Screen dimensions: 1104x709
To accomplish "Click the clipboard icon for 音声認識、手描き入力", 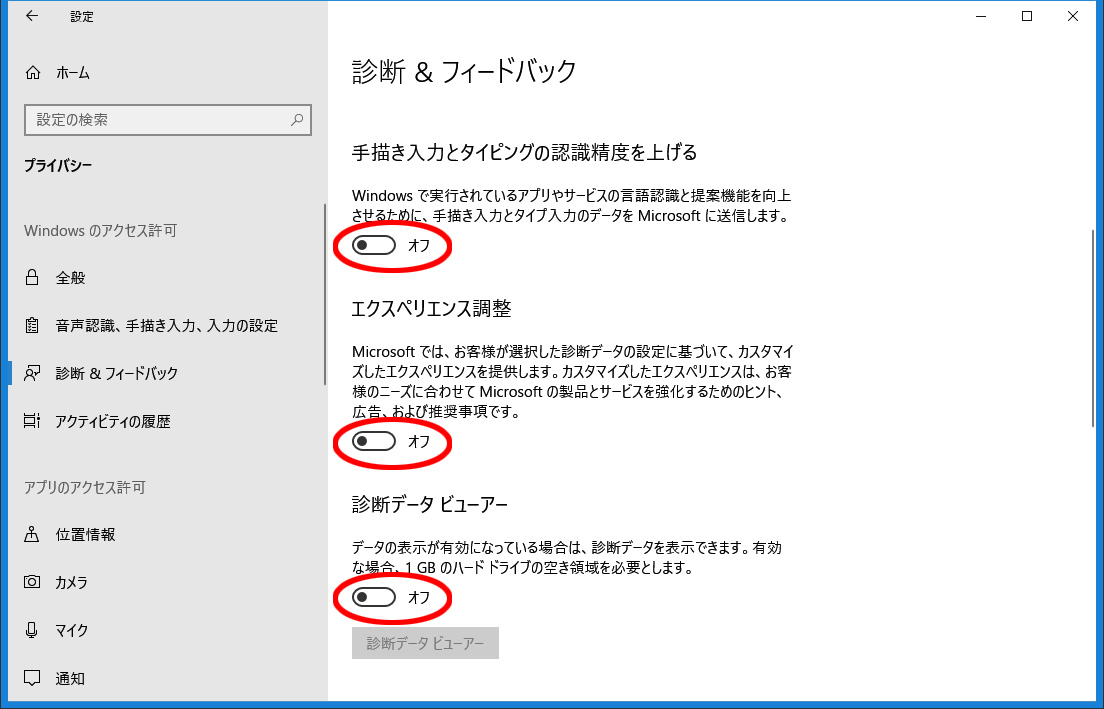I will click(32, 325).
